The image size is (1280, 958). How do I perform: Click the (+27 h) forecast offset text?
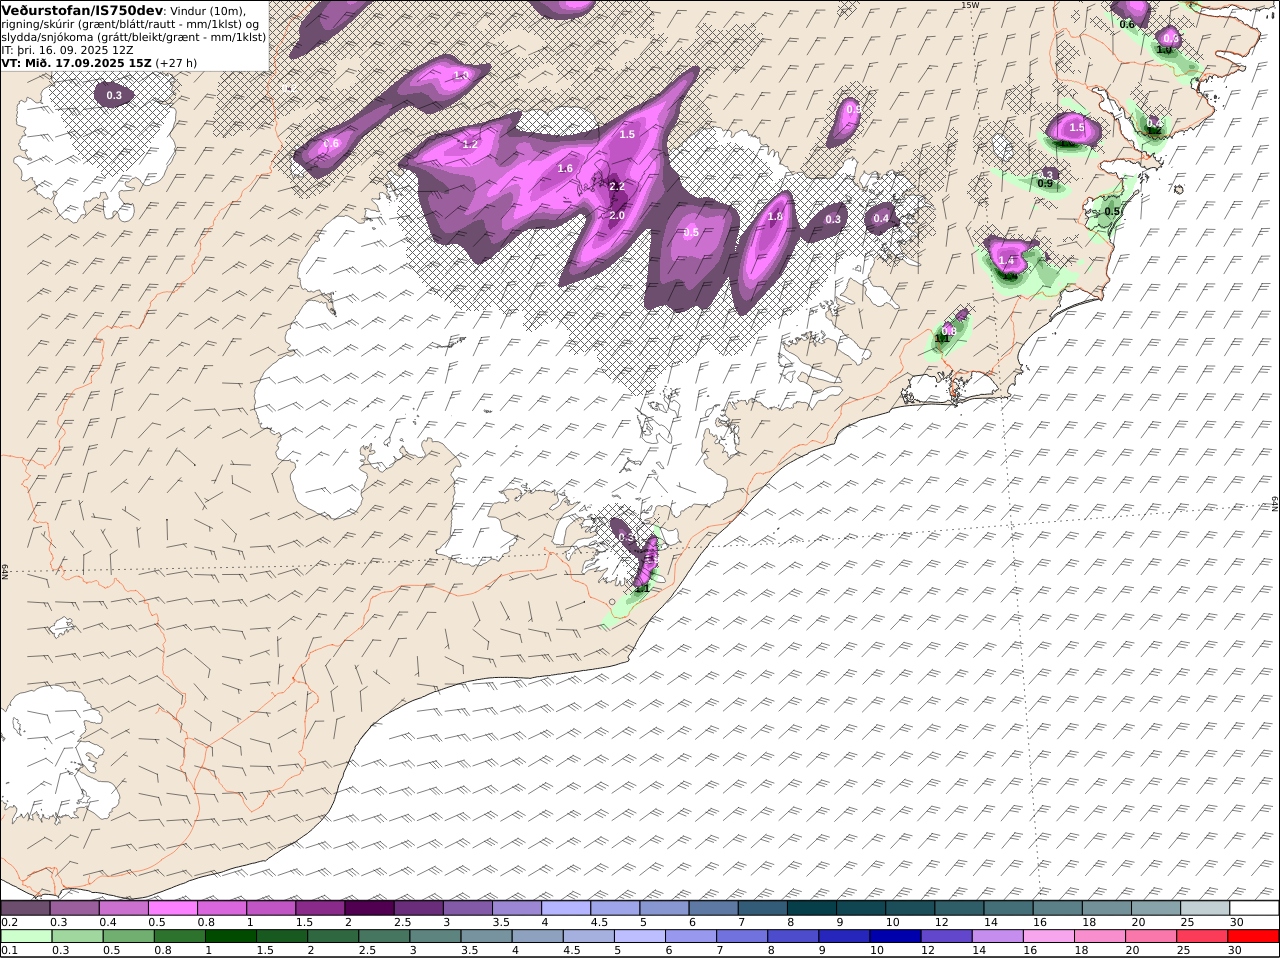click(x=177, y=62)
